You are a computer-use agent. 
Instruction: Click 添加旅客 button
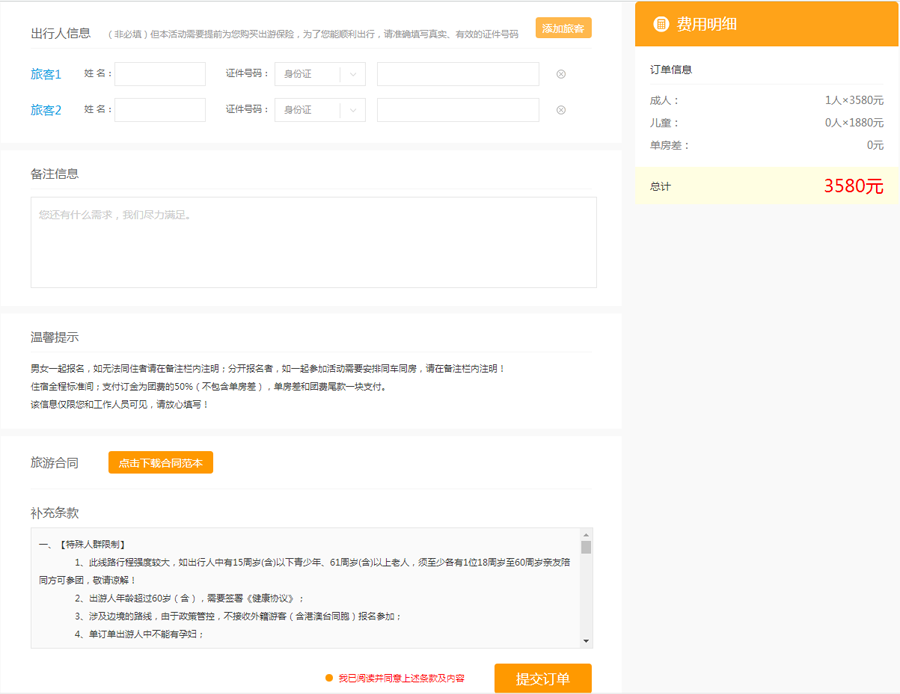tap(564, 28)
